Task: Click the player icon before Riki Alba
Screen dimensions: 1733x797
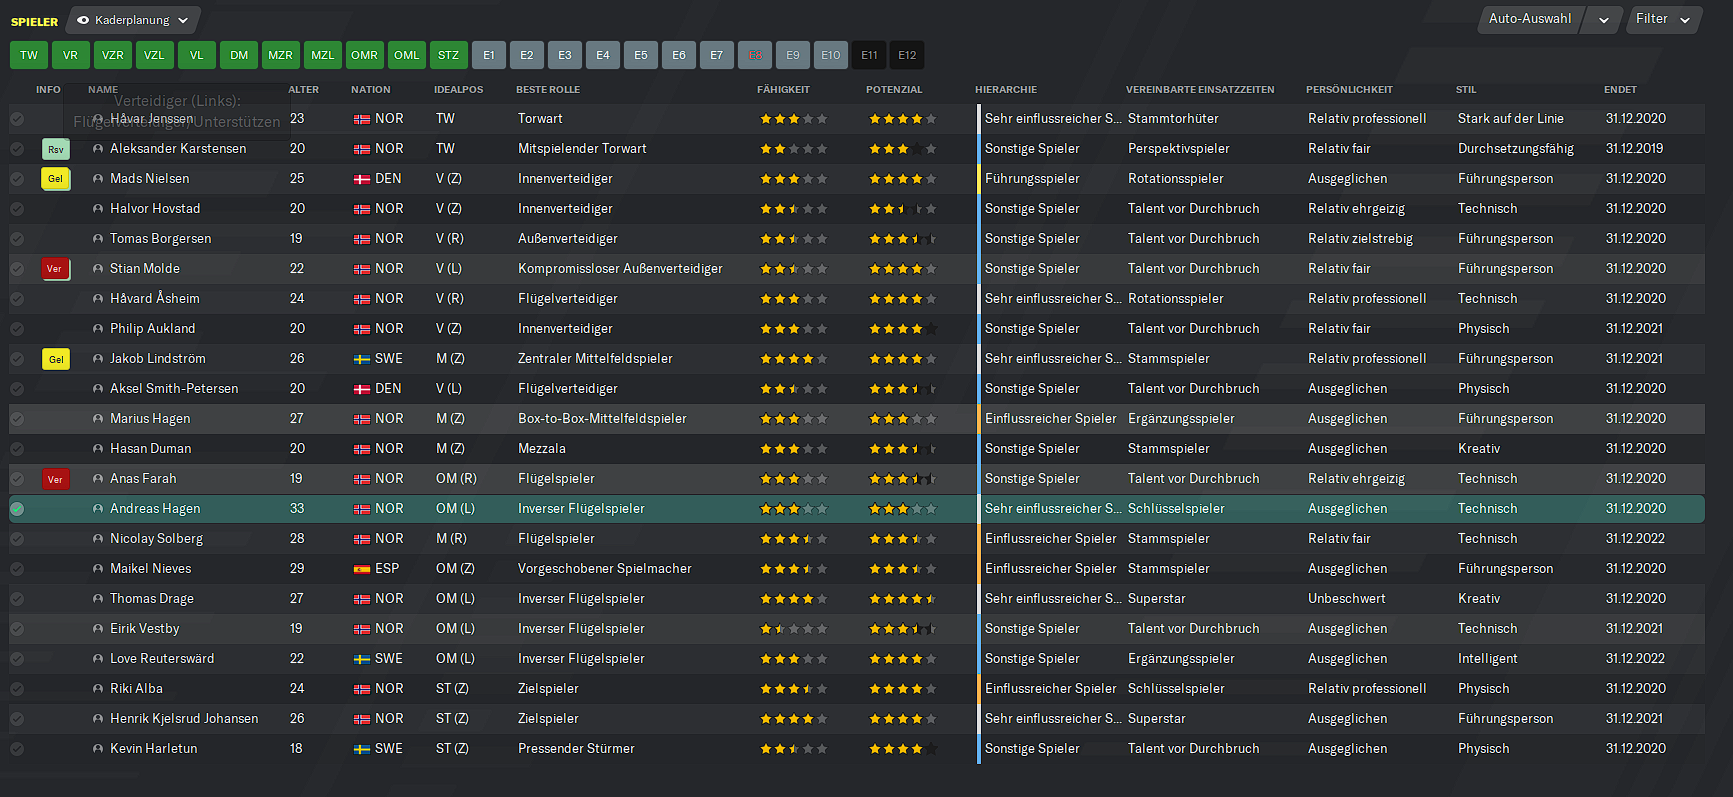Action: 98,689
